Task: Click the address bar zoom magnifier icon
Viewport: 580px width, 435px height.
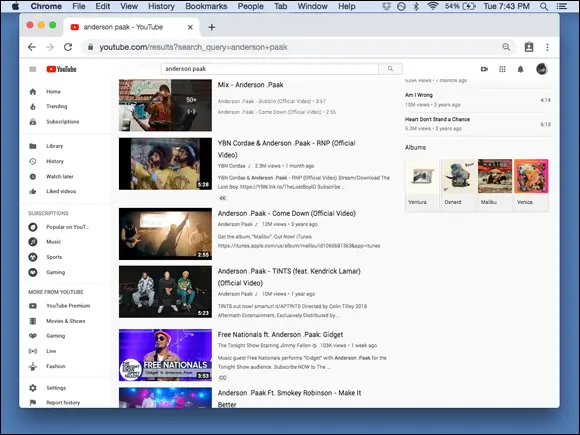Action: [x=506, y=47]
